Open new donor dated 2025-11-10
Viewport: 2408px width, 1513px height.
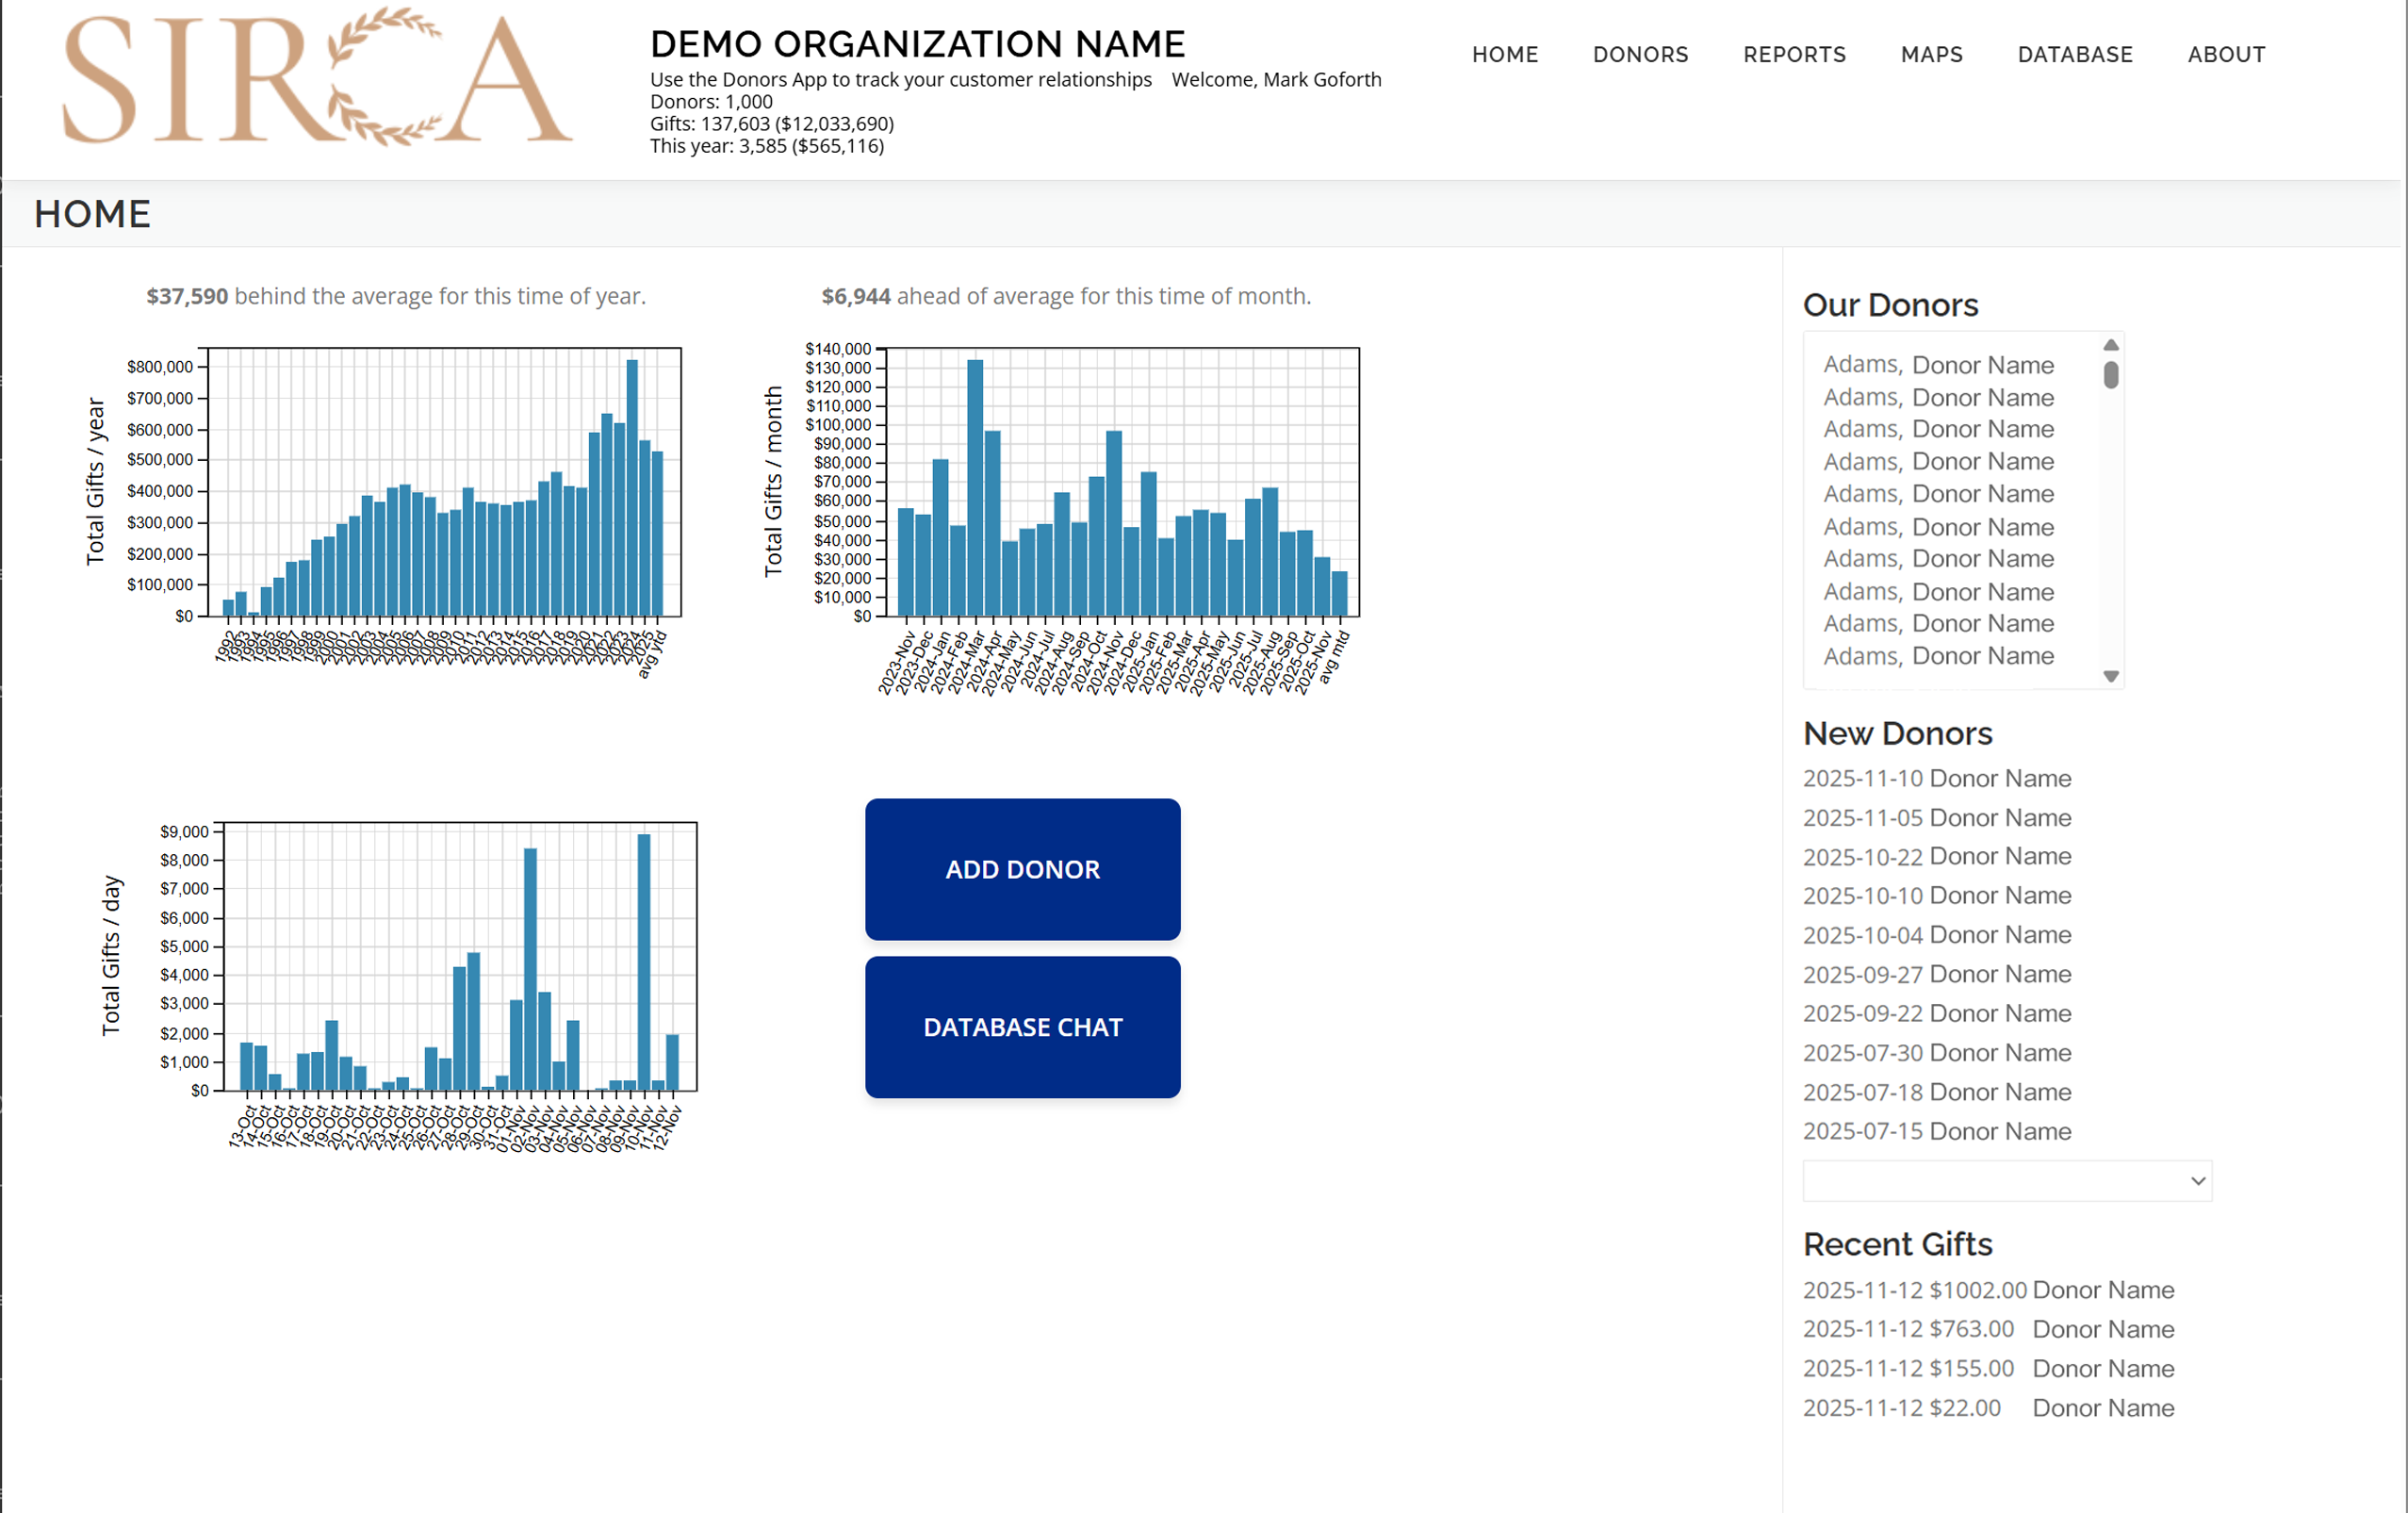(x=1936, y=778)
